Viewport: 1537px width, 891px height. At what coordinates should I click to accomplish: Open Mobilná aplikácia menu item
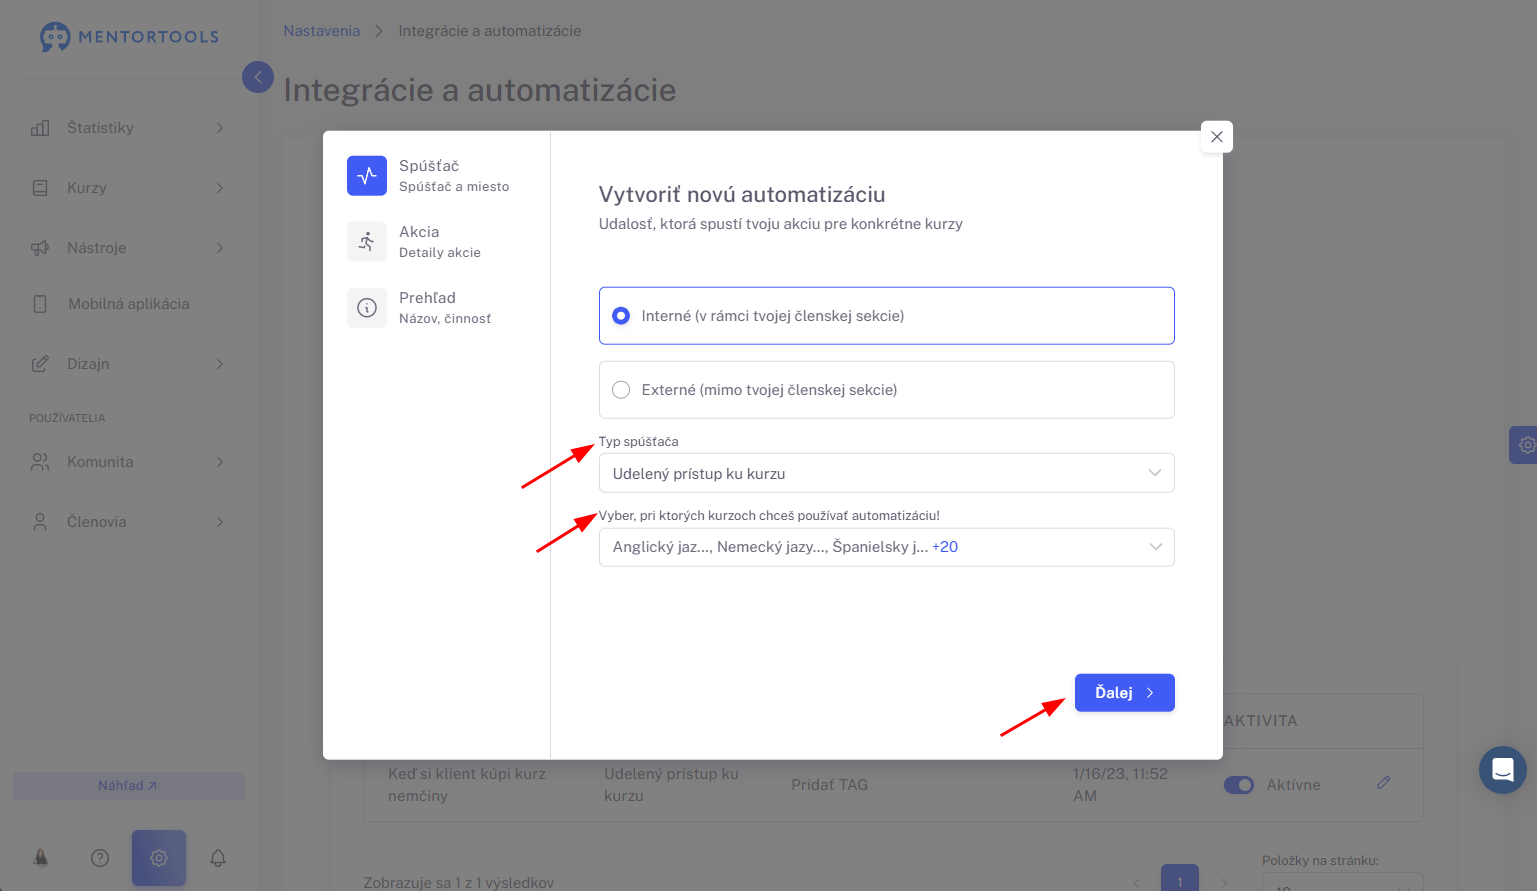[x=127, y=304]
